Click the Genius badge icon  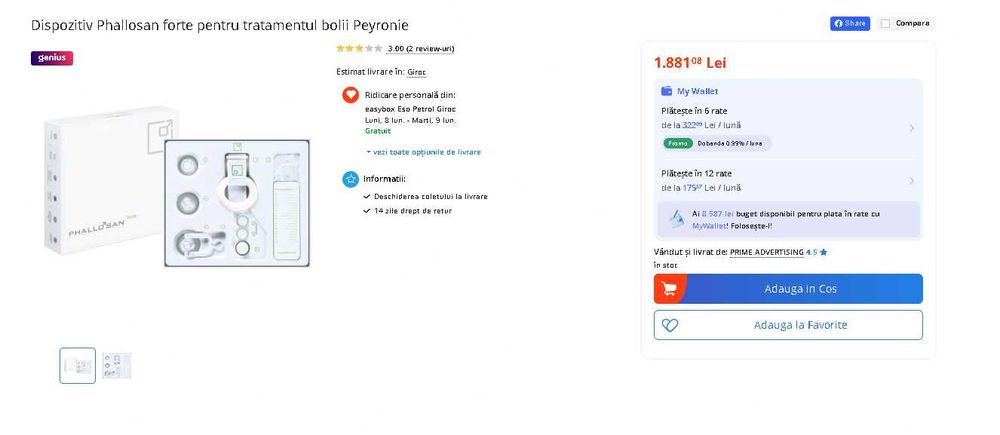[52, 58]
